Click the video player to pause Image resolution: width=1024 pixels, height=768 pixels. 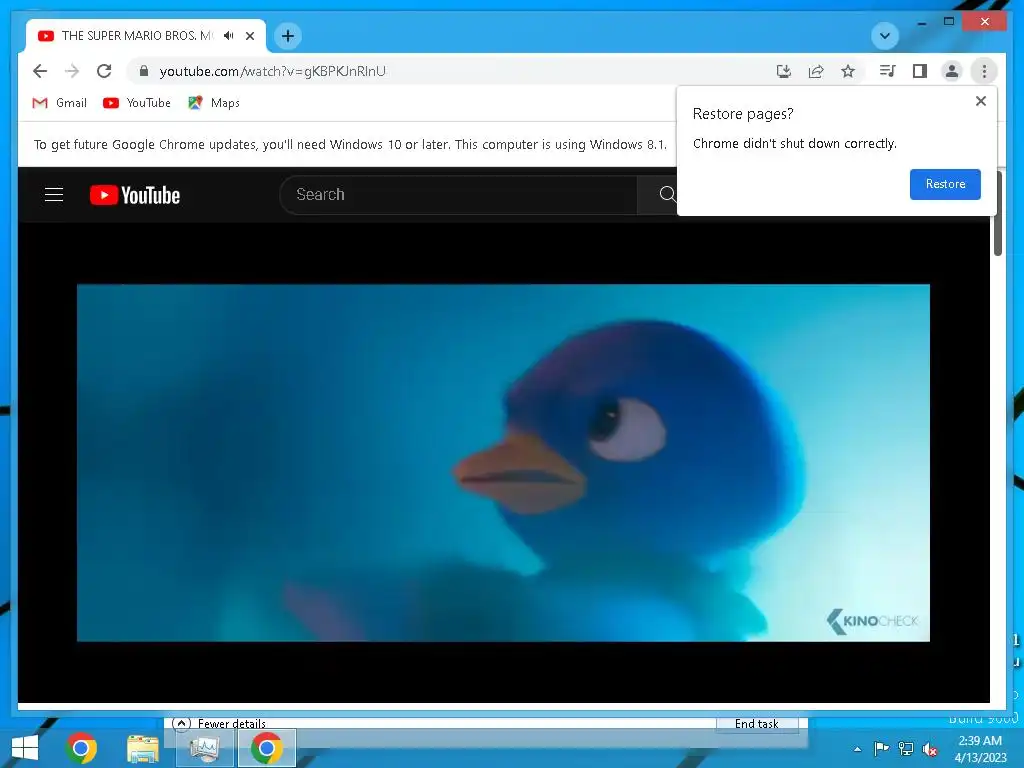503,463
